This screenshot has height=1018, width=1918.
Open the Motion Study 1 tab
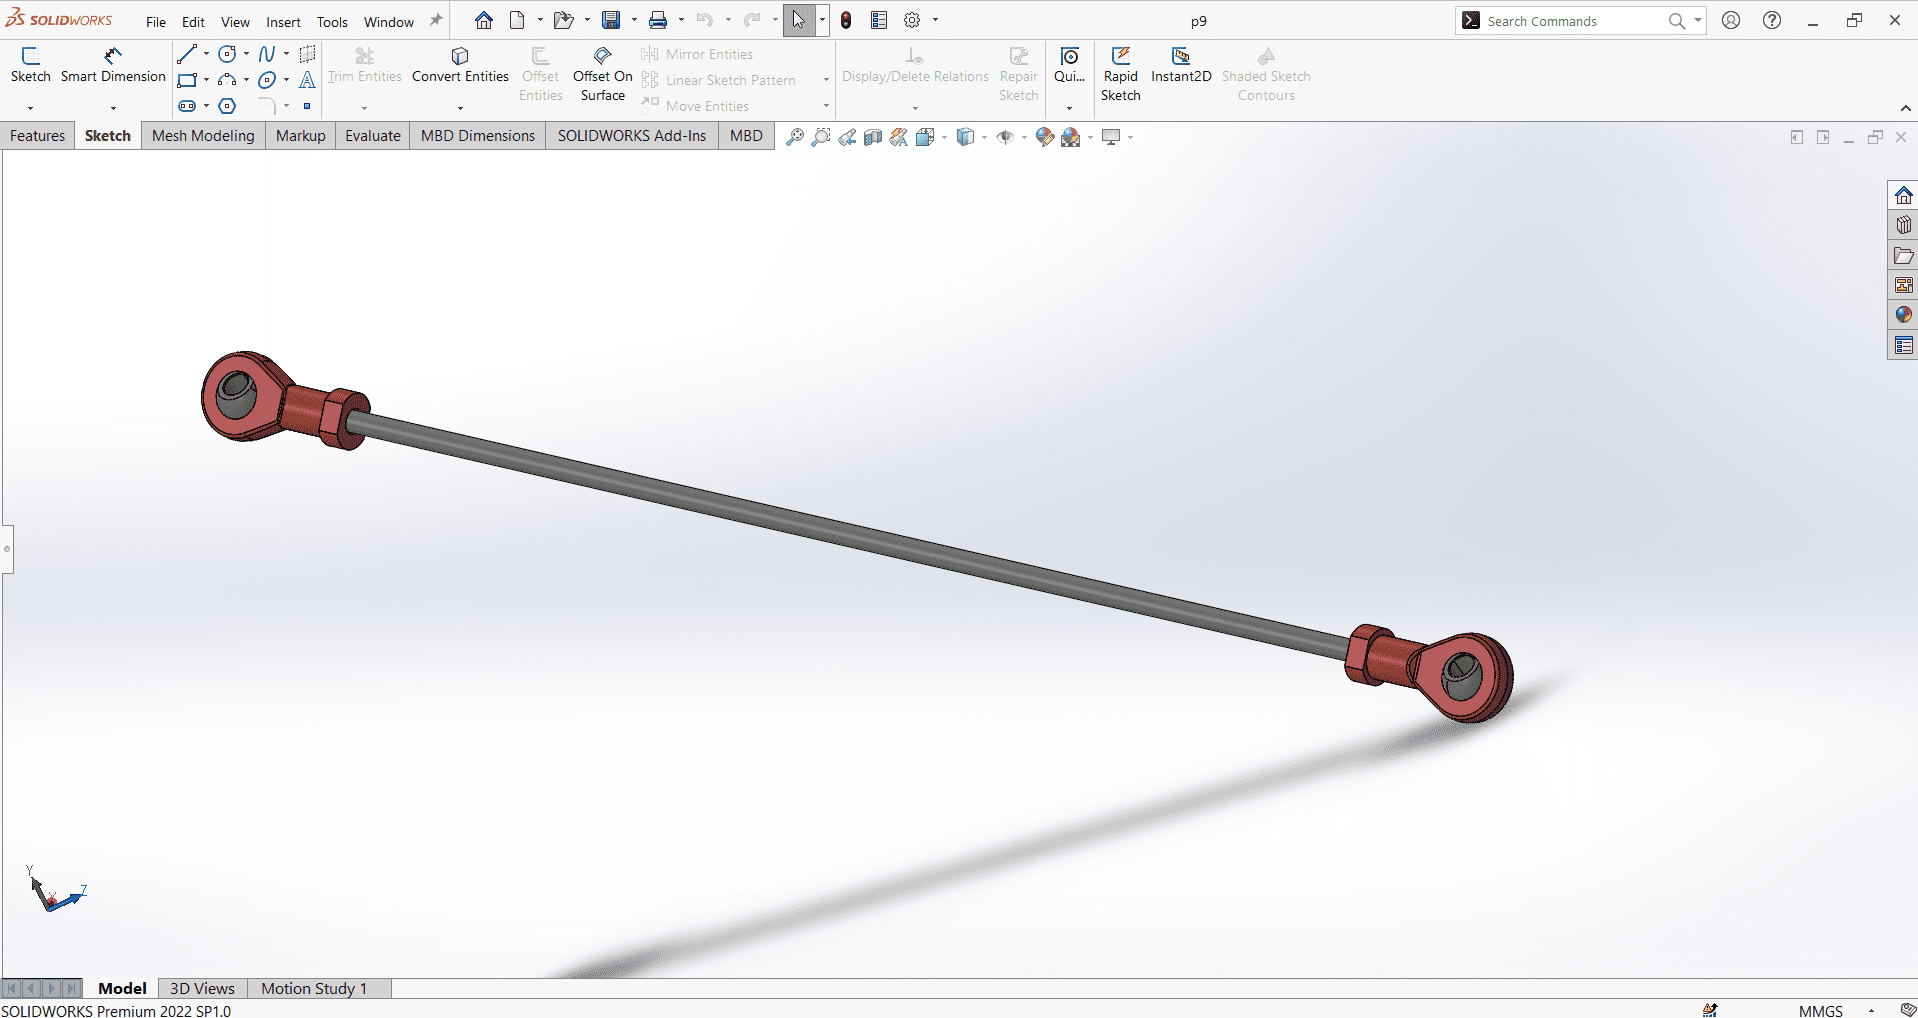tap(314, 988)
